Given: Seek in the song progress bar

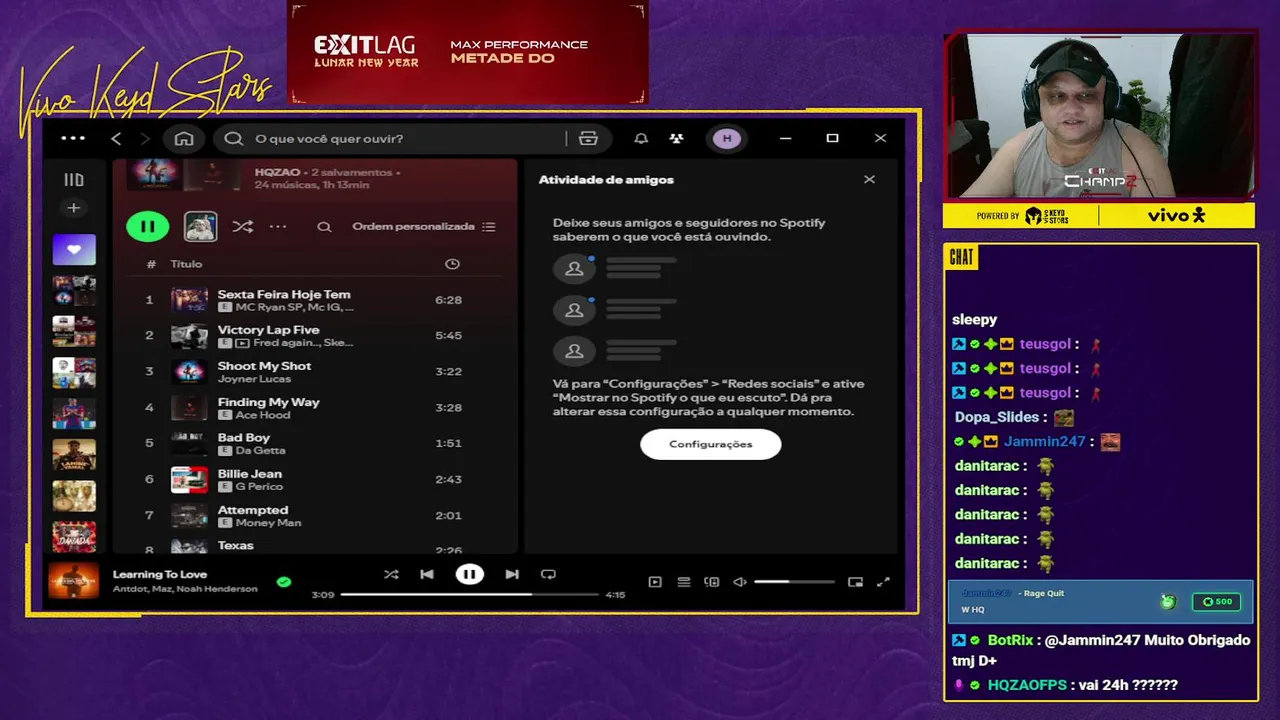Looking at the screenshot, I should 469,594.
